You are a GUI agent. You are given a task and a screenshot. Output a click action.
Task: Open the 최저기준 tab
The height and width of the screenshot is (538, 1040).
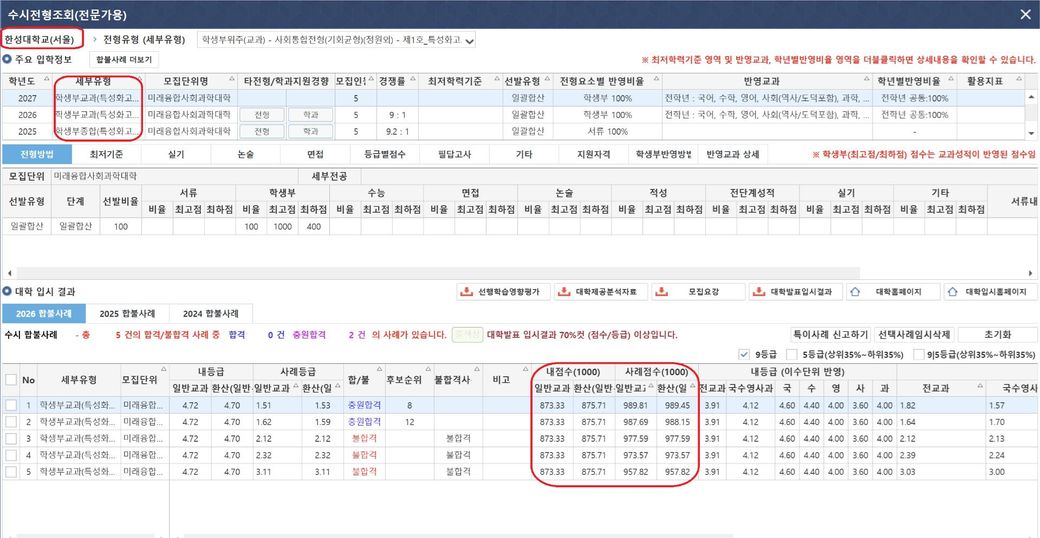pos(107,154)
